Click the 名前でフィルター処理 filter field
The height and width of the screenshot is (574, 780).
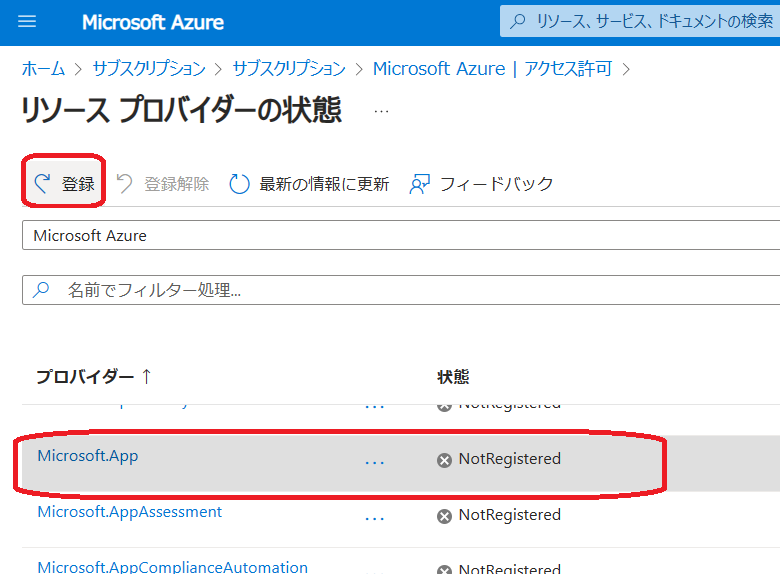[x=401, y=290]
